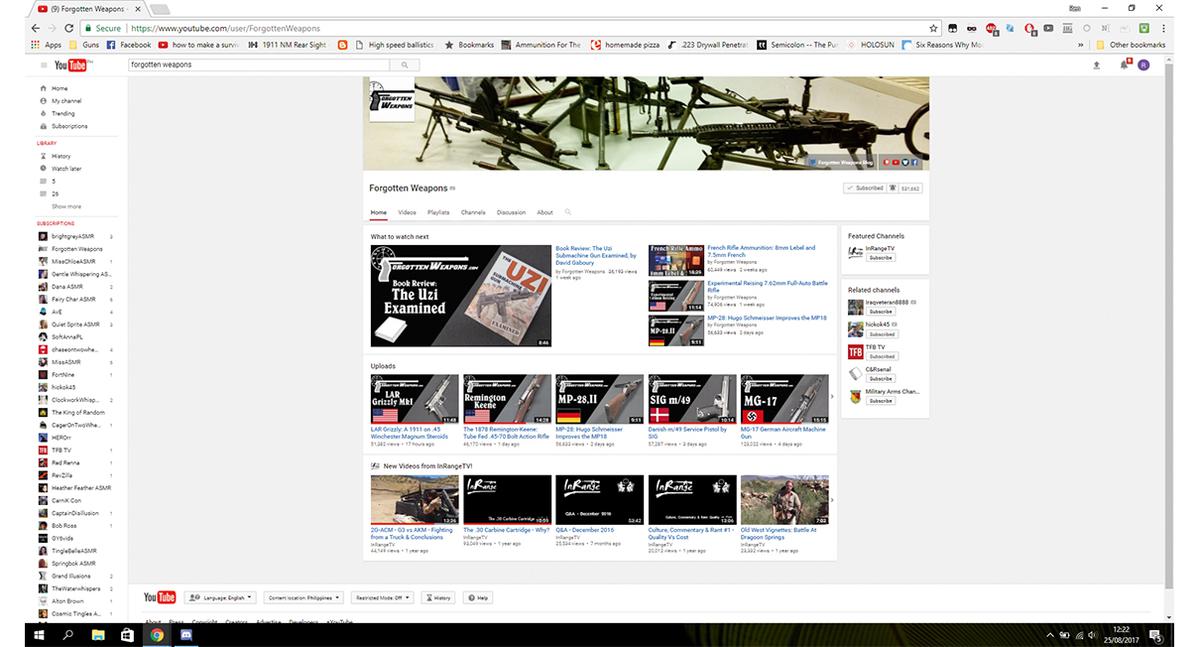The width and height of the screenshot is (1200, 647).
Task: Expand library with Show more
Action: coord(67,207)
